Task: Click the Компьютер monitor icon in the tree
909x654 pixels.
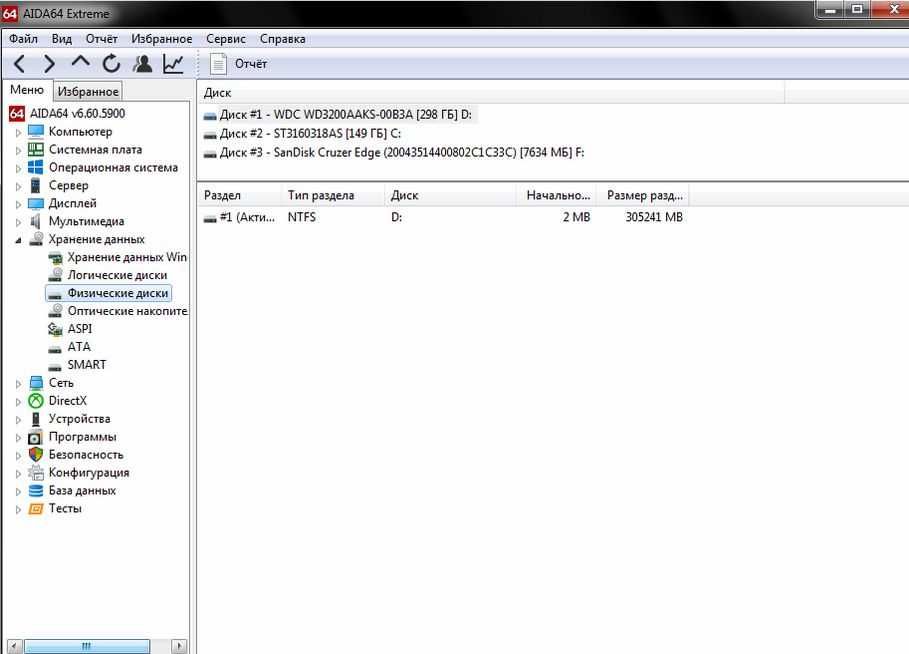Action: pyautogui.click(x=36, y=132)
